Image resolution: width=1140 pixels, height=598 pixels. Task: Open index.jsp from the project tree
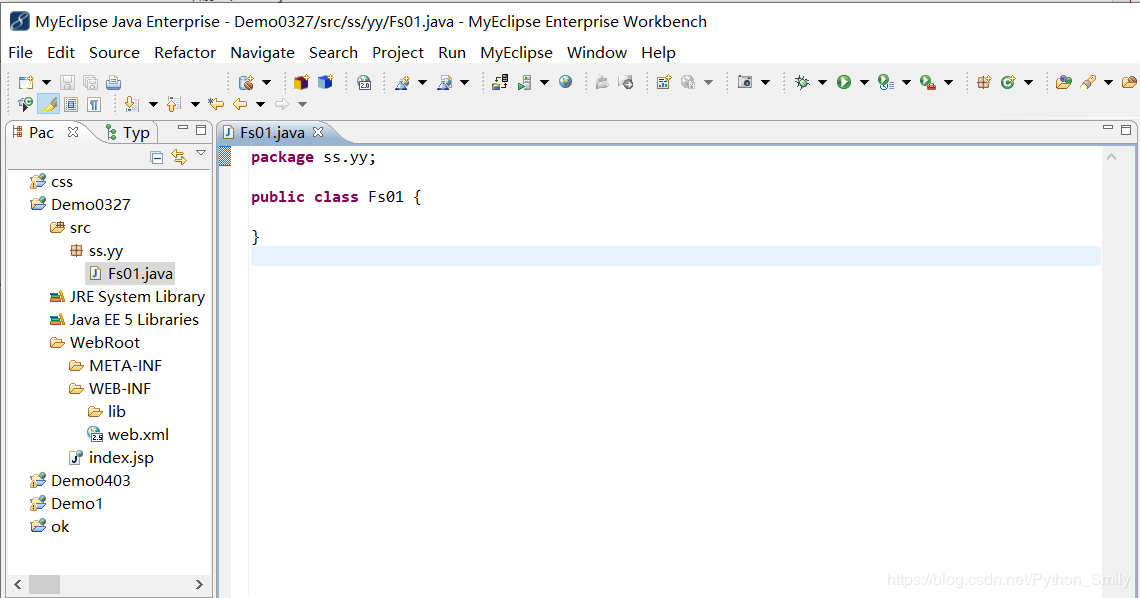[122, 457]
